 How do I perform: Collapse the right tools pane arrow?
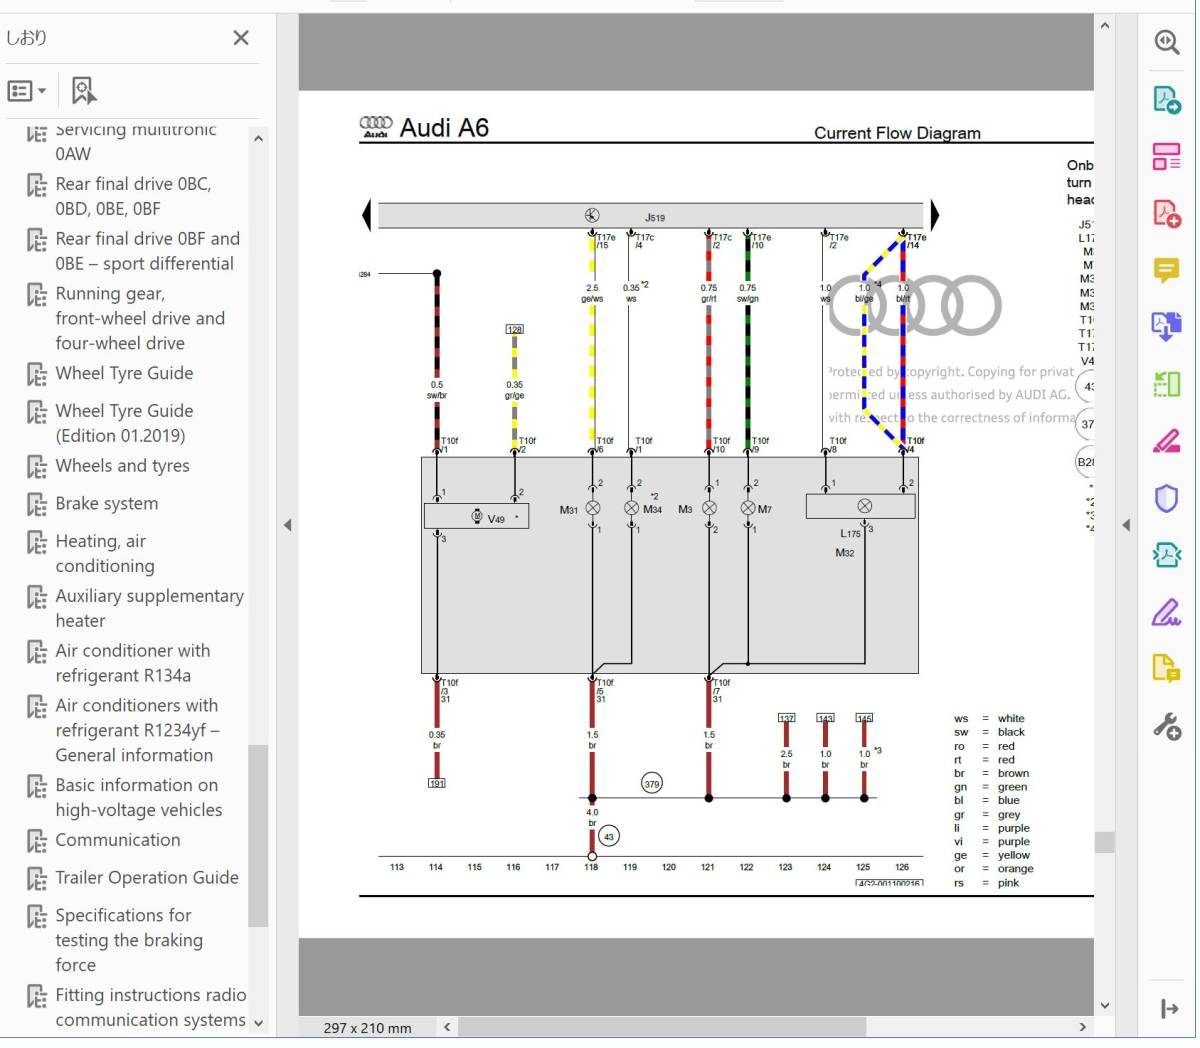[x=1126, y=525]
